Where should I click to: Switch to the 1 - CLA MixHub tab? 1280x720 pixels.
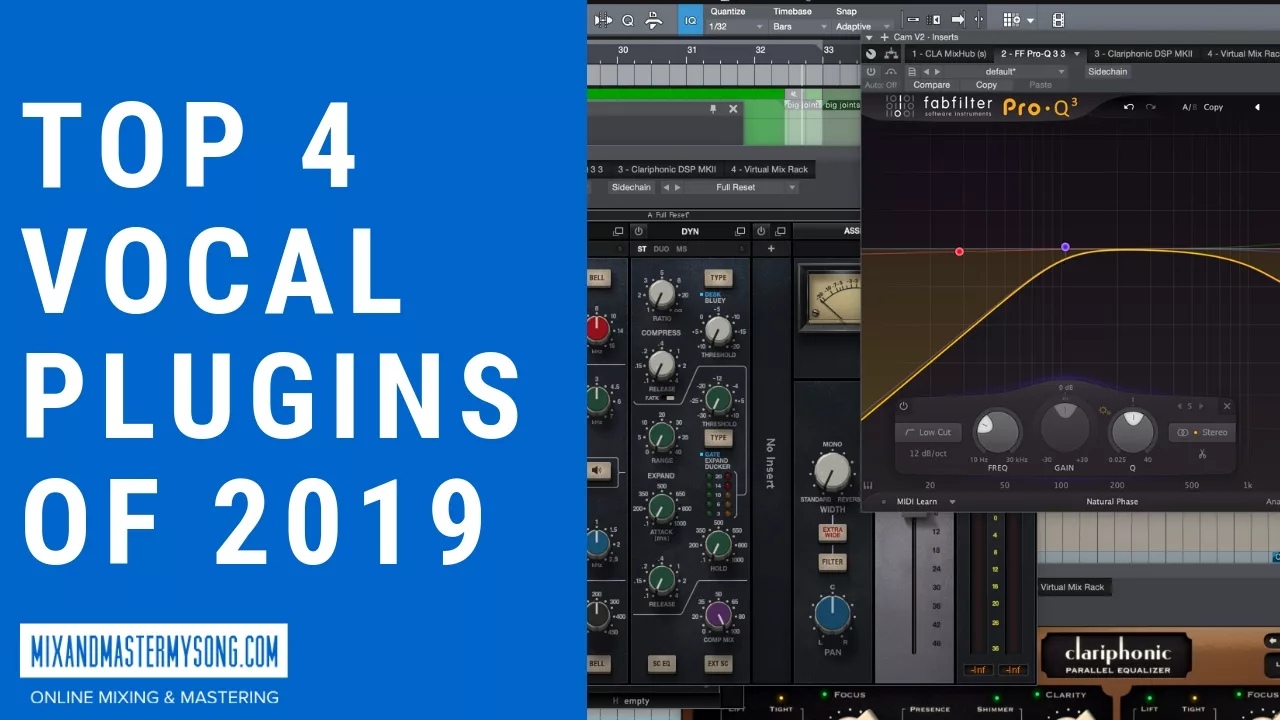[x=948, y=54]
